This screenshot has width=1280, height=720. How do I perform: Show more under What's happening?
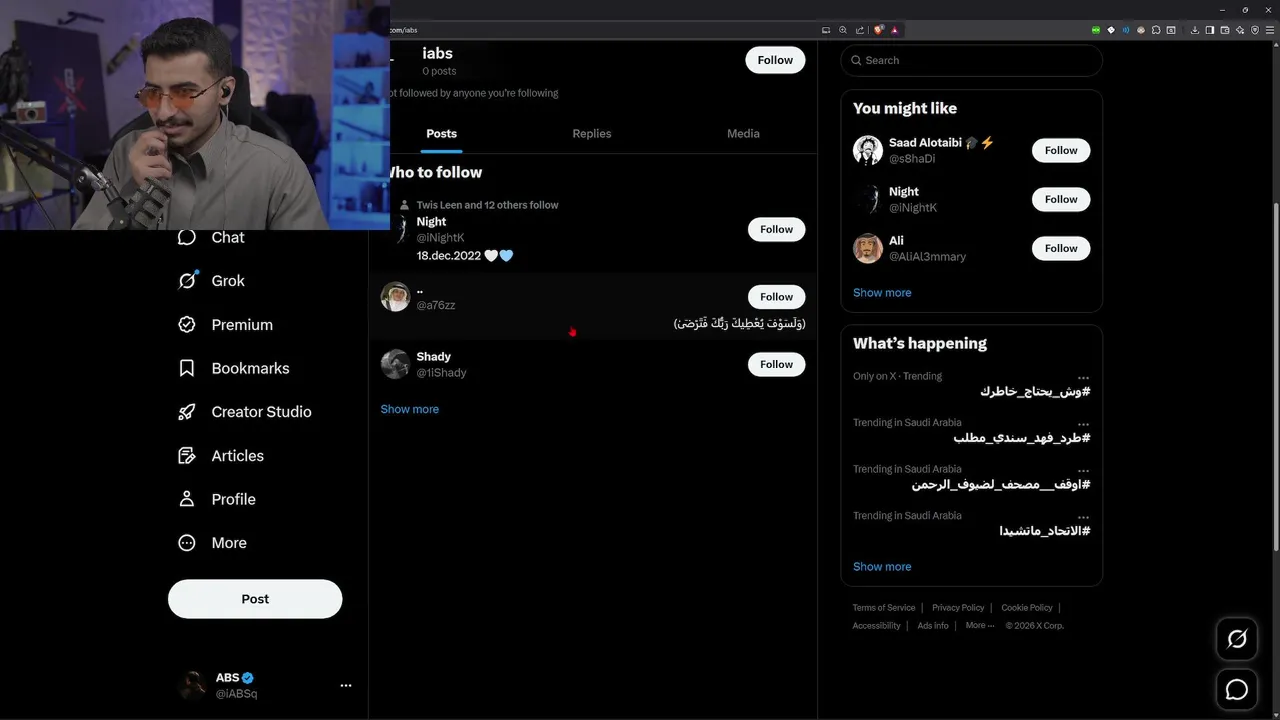click(x=882, y=567)
